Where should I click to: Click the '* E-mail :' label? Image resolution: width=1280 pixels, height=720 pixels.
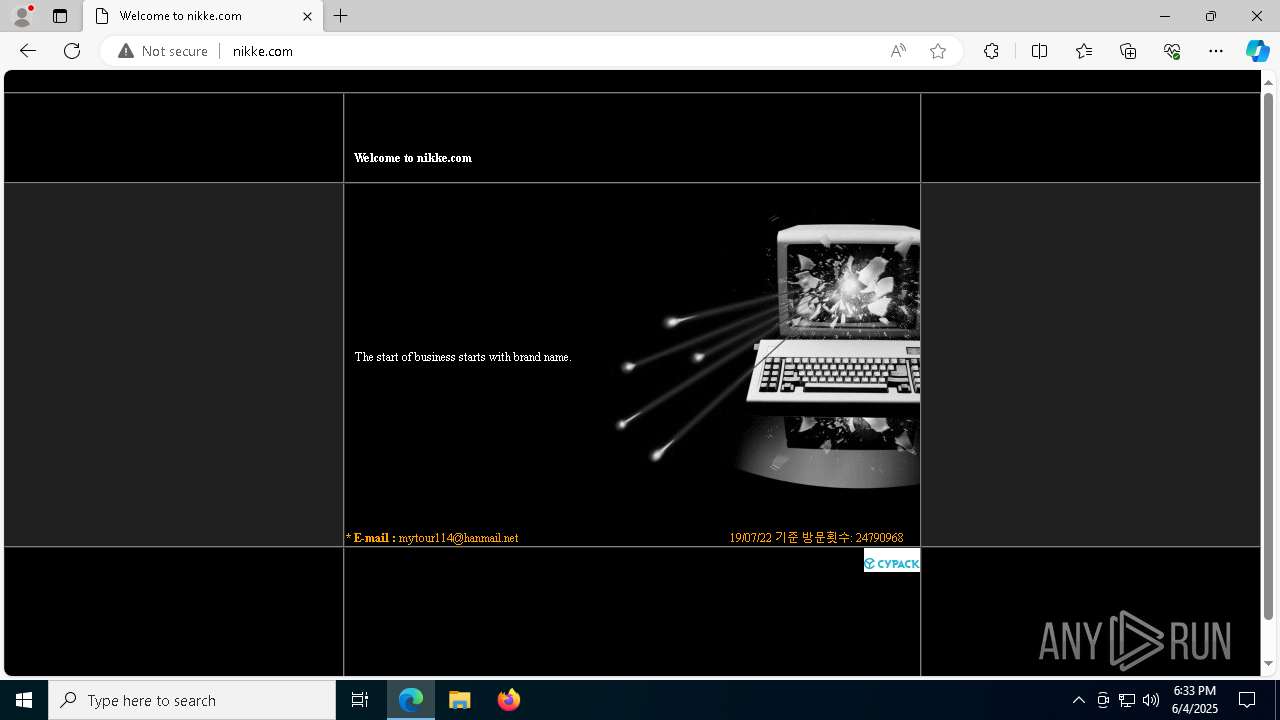[371, 538]
